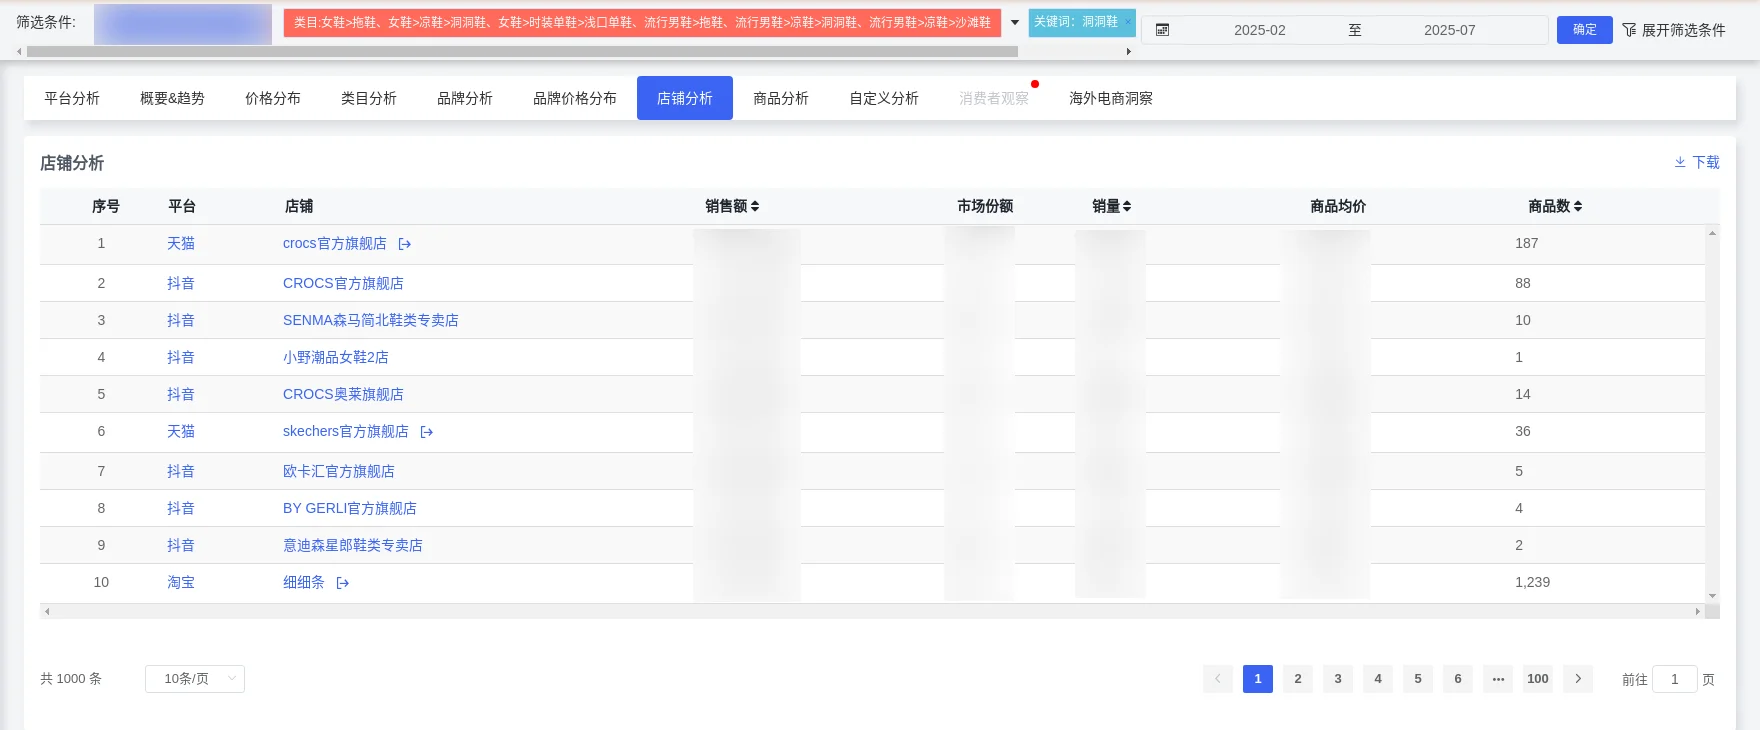Click the 商品均价 column header
The width and height of the screenshot is (1760, 730).
(1338, 206)
